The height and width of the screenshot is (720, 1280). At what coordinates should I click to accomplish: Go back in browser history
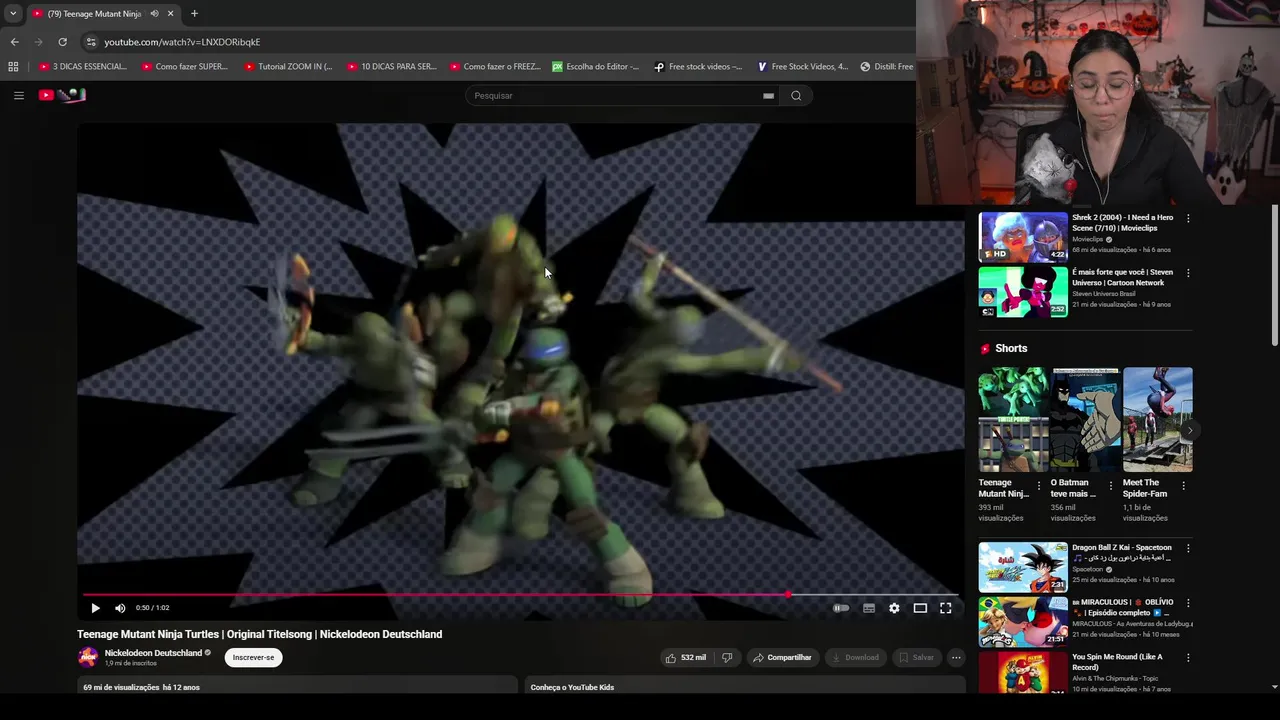click(14, 42)
